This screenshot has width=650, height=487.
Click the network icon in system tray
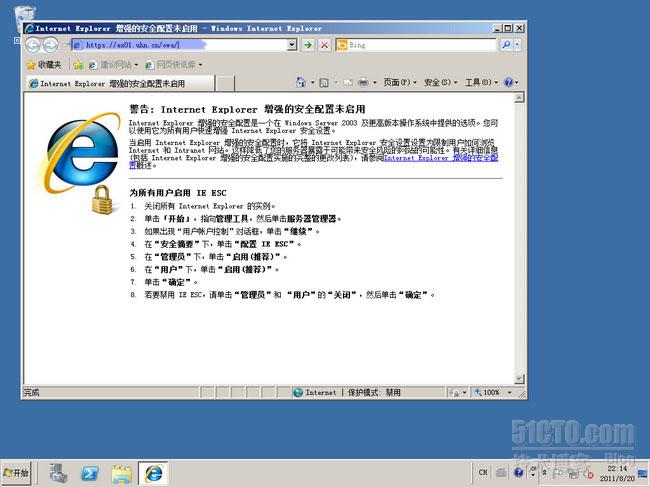573,473
